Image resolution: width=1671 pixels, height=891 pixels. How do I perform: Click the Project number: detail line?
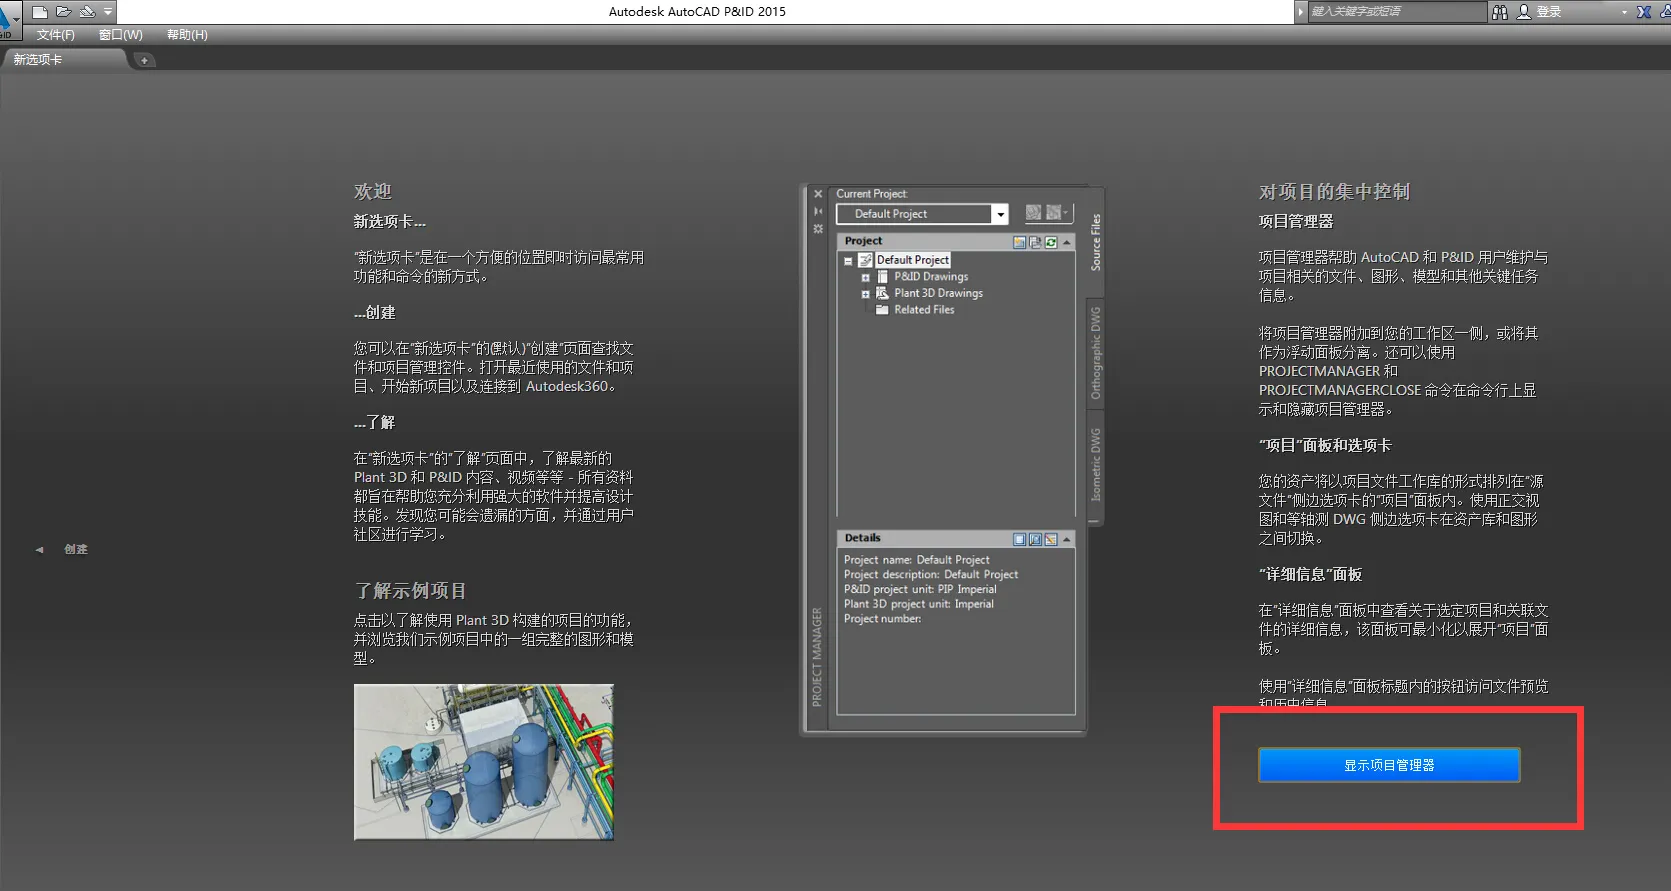(x=882, y=619)
